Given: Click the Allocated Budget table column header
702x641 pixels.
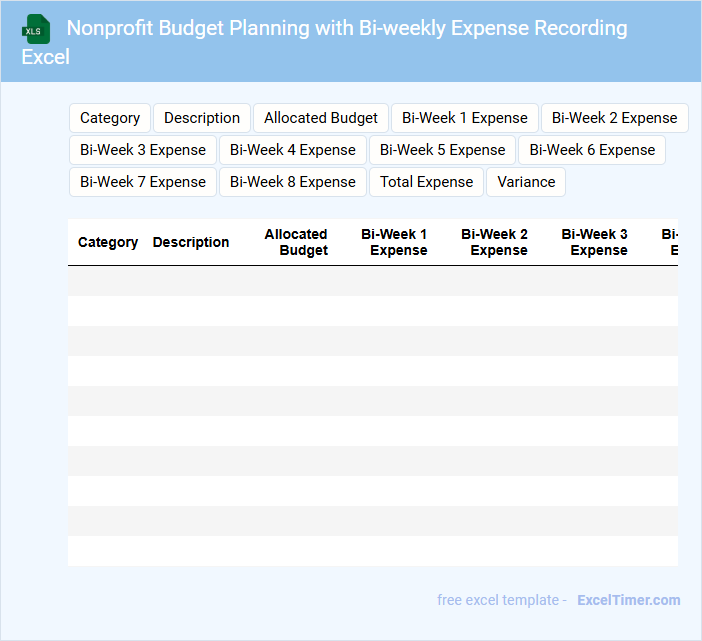Looking at the screenshot, I should click(297, 242).
